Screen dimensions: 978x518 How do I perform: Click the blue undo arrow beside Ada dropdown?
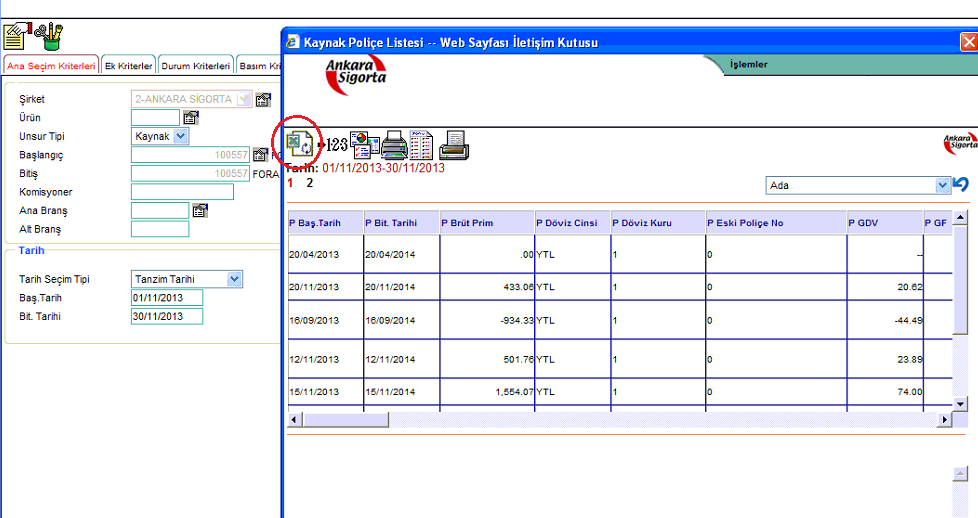pos(961,185)
